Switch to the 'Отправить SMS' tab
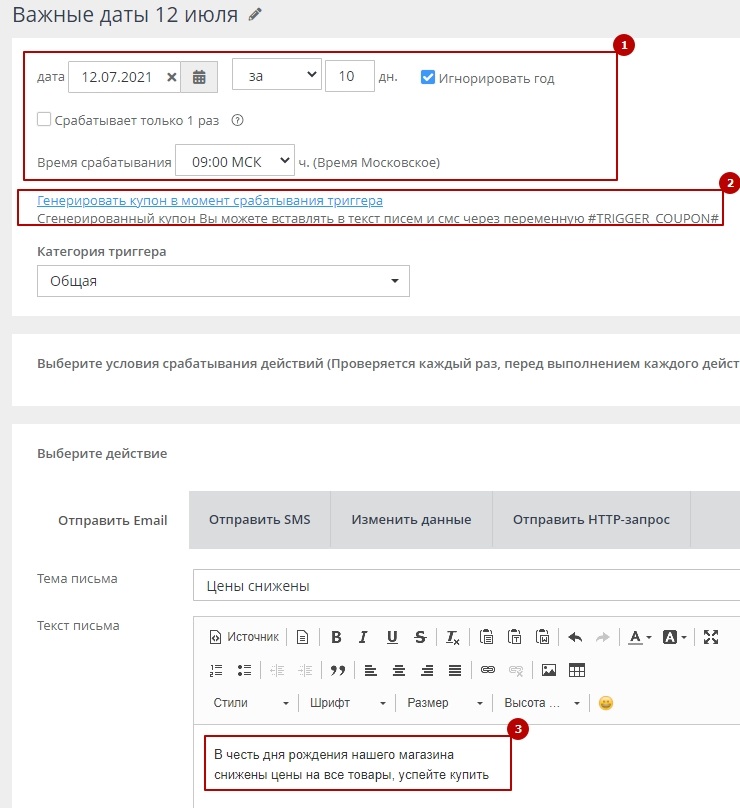740x808 pixels. (x=259, y=520)
